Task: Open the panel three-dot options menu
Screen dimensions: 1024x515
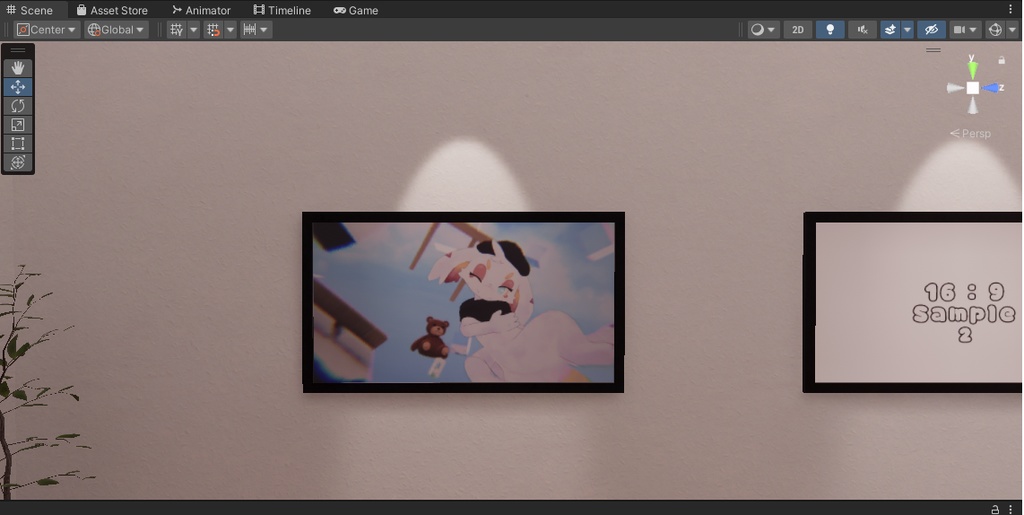Action: 1011,9
